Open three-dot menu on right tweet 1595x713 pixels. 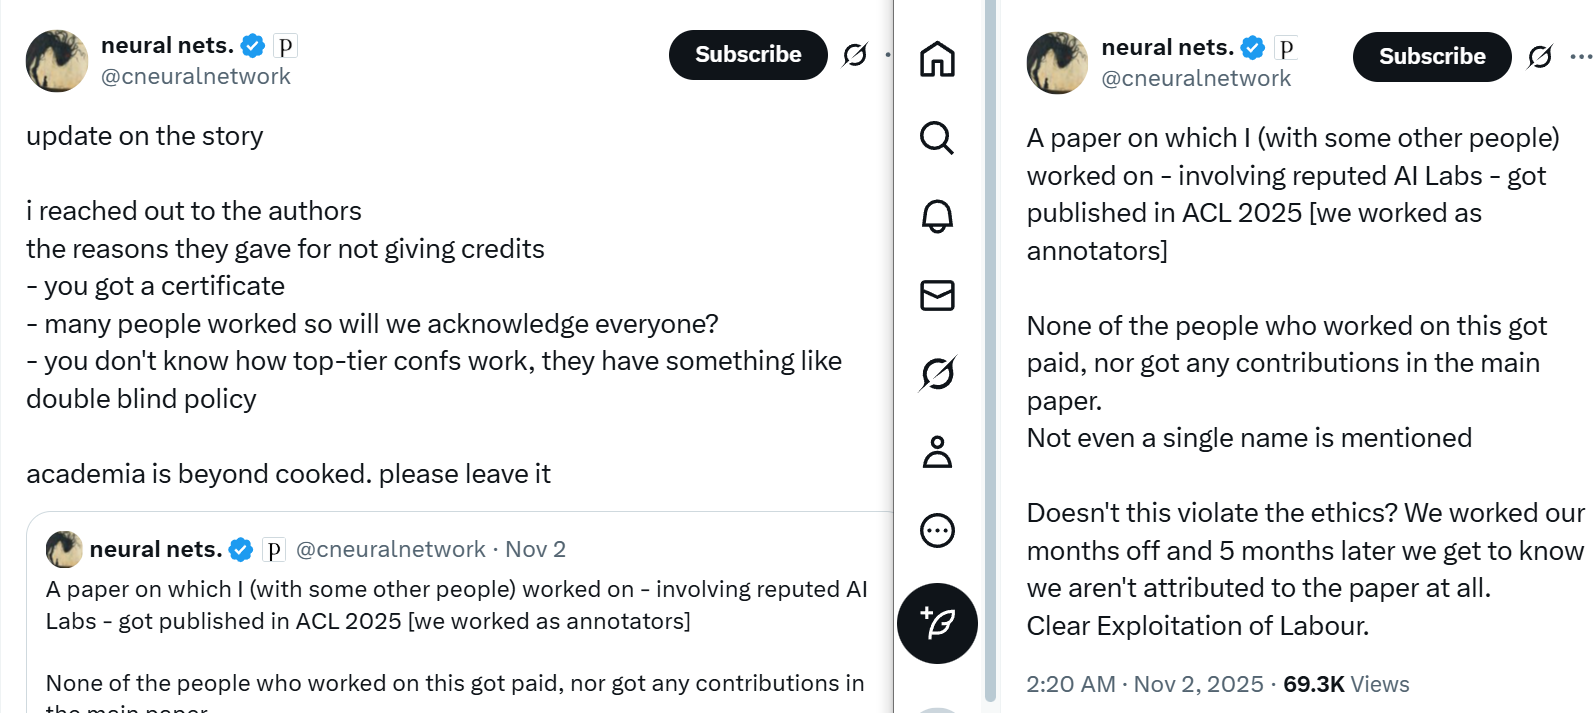1580,57
